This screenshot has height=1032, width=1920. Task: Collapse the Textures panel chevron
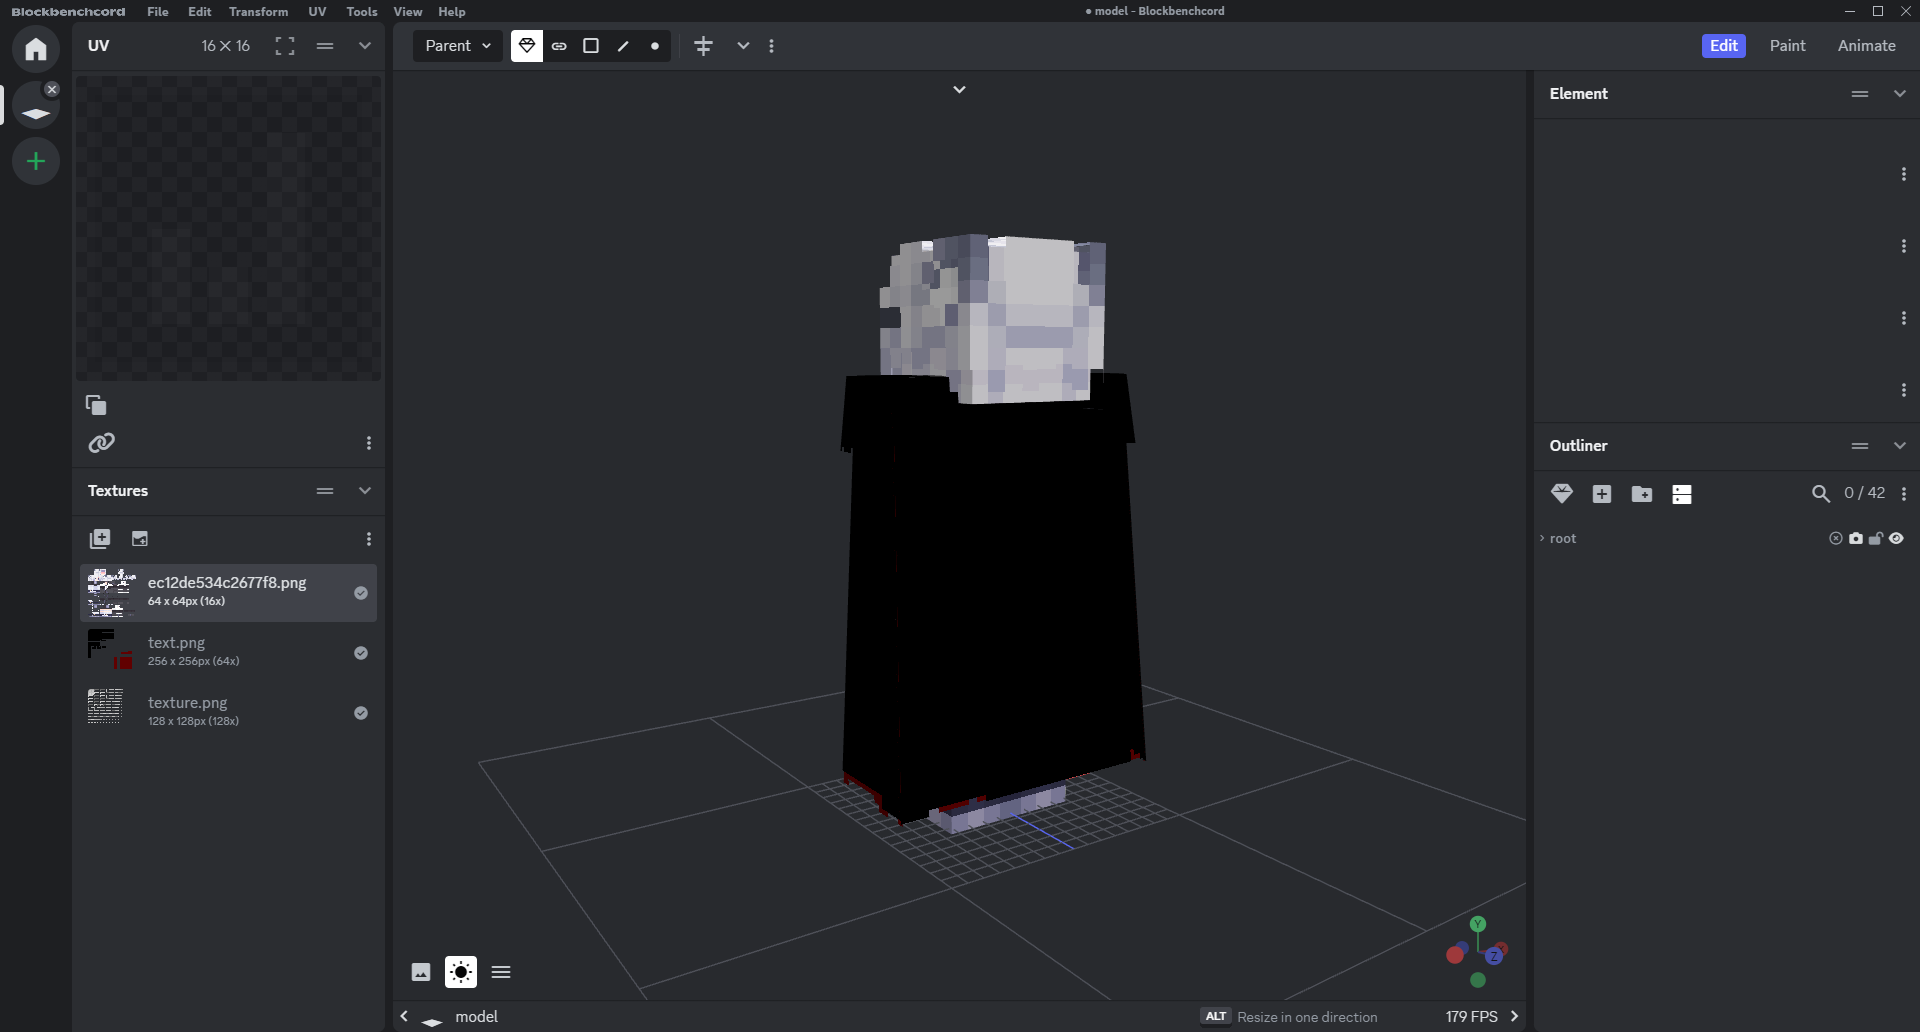tap(365, 491)
